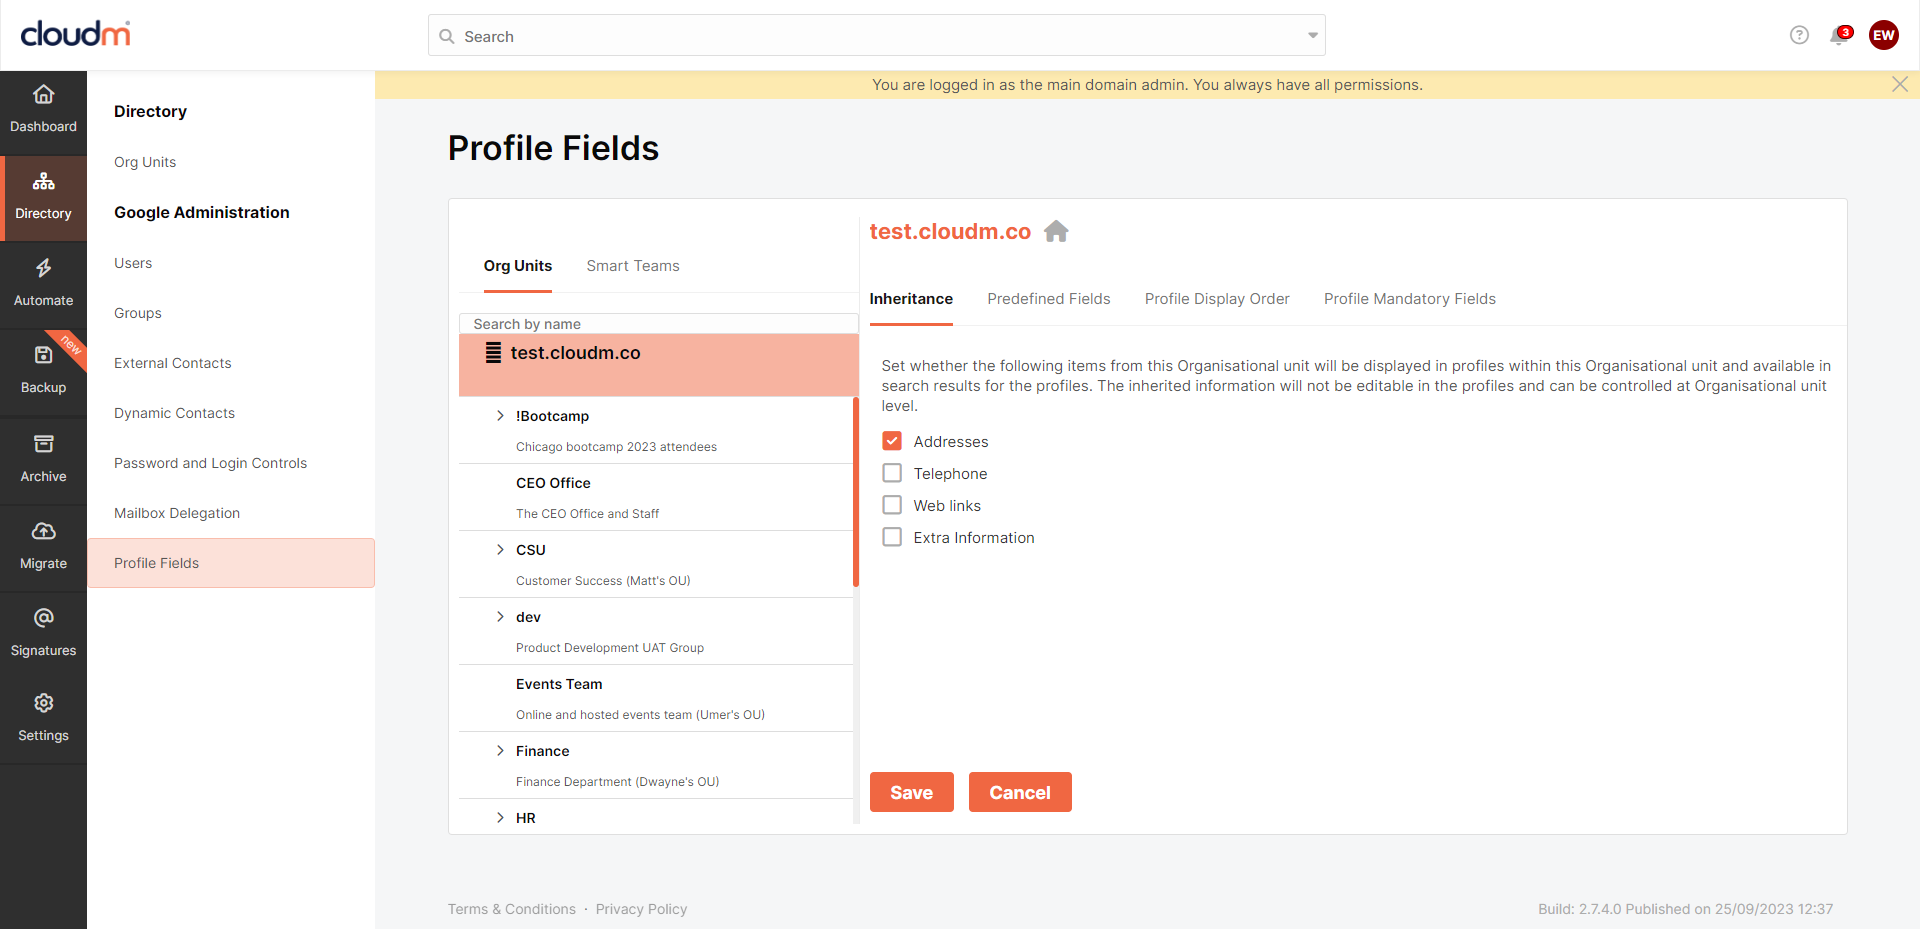Switch to the Predefined Fields tab
This screenshot has width=1920, height=929.
(1049, 299)
